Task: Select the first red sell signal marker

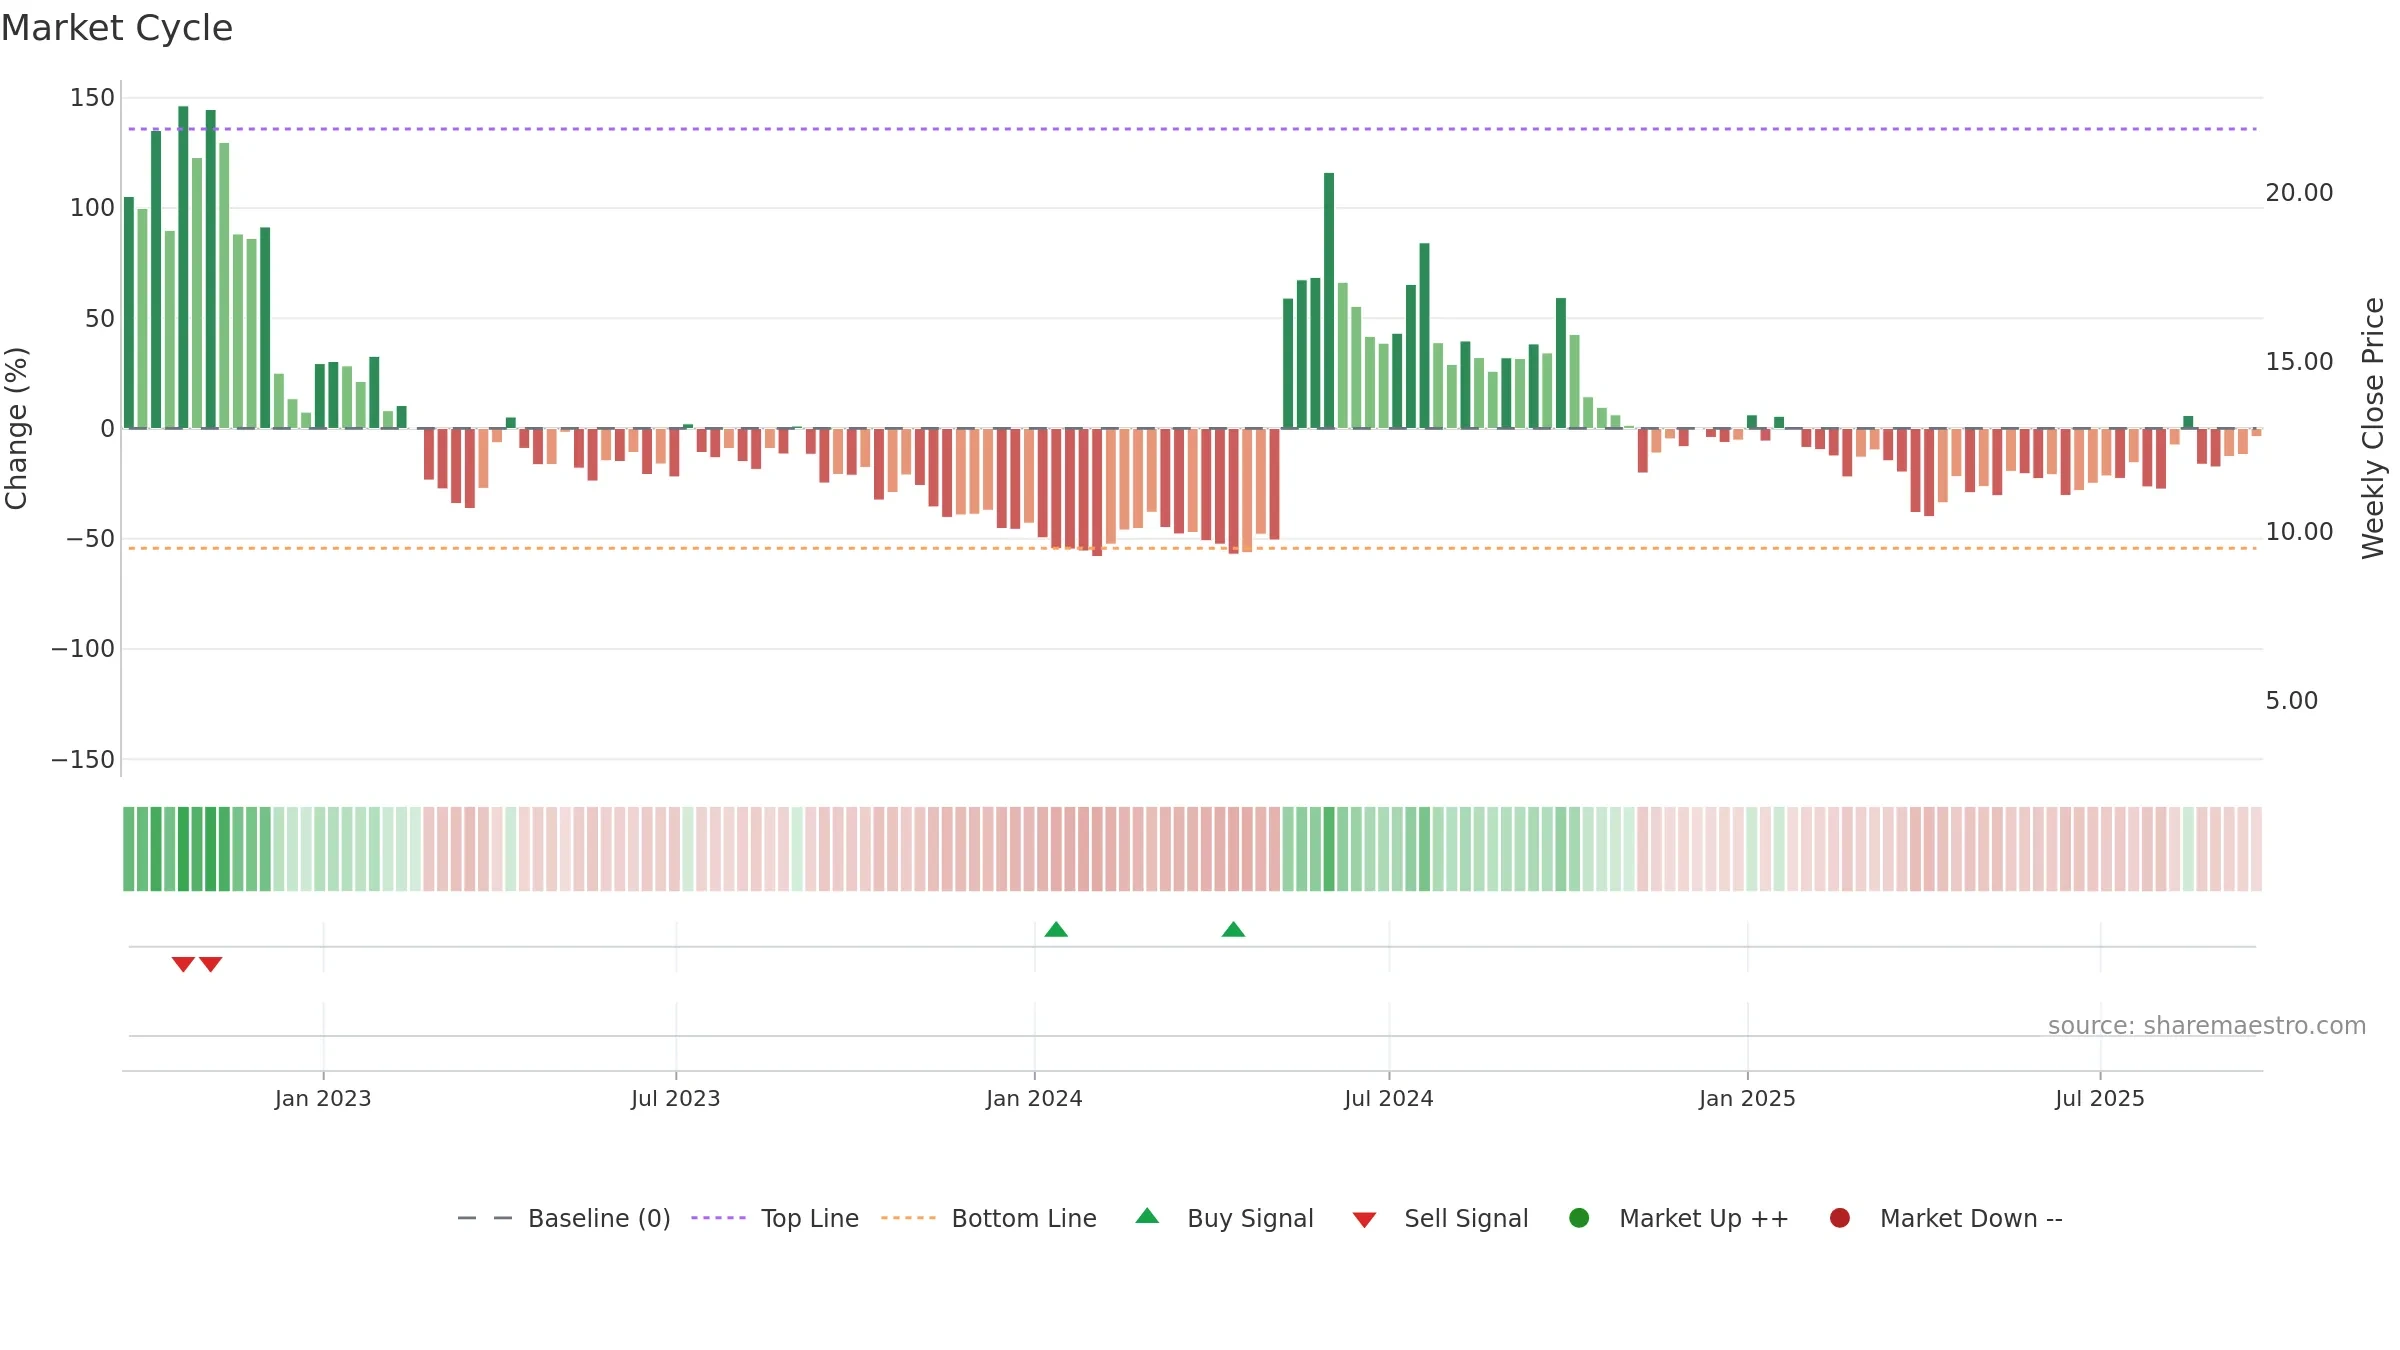Action: click(183, 964)
